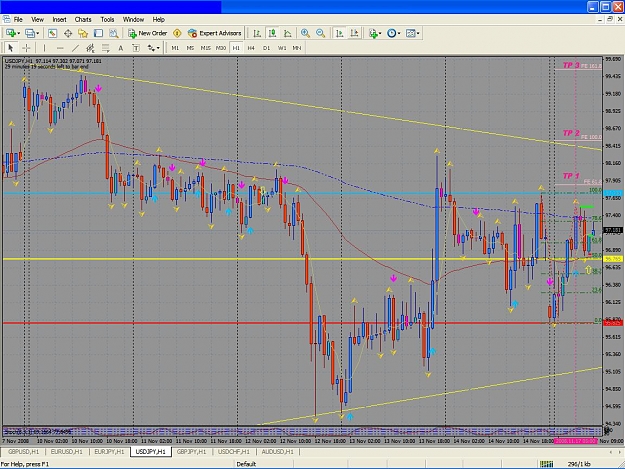Switch to the EURUSD,H1 chart tab
Screen dimensions: 625x469
(x=67, y=451)
